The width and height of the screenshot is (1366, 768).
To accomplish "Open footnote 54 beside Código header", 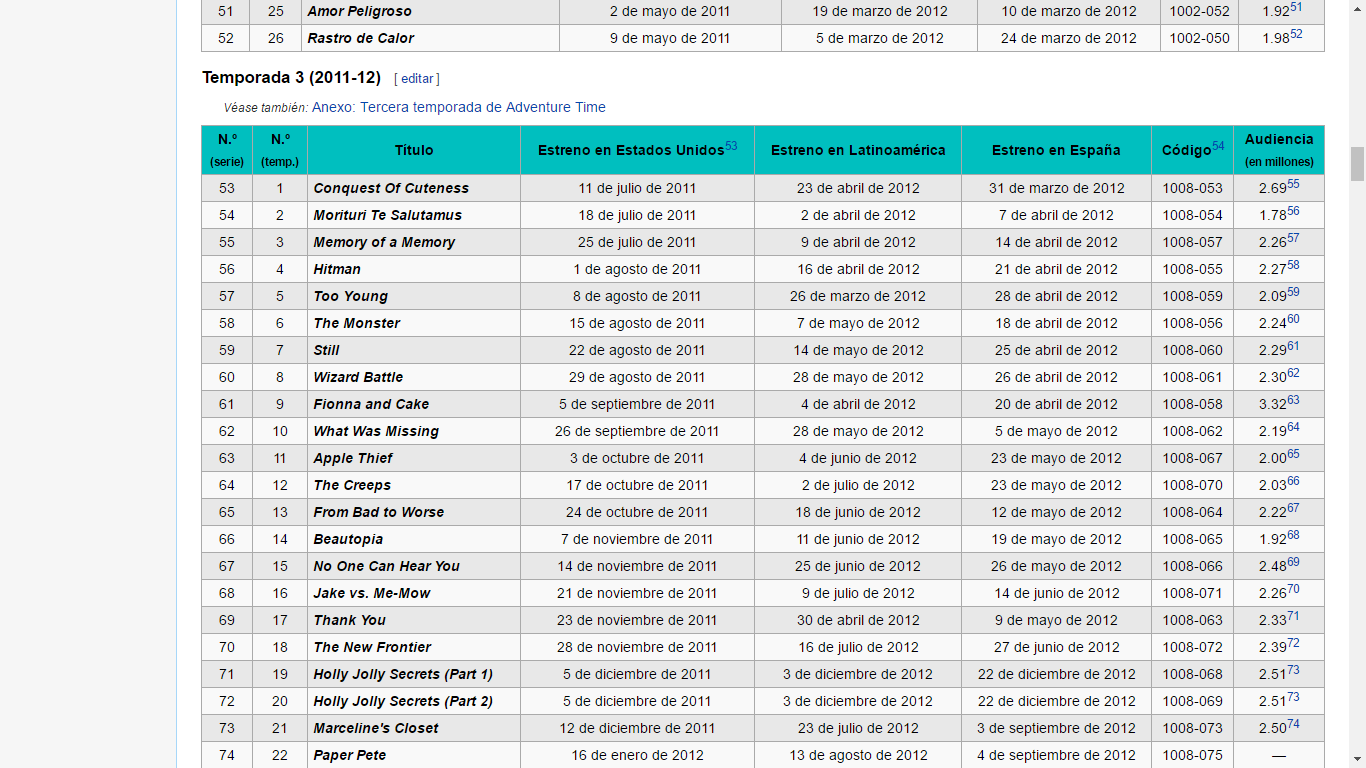I will click(1218, 146).
